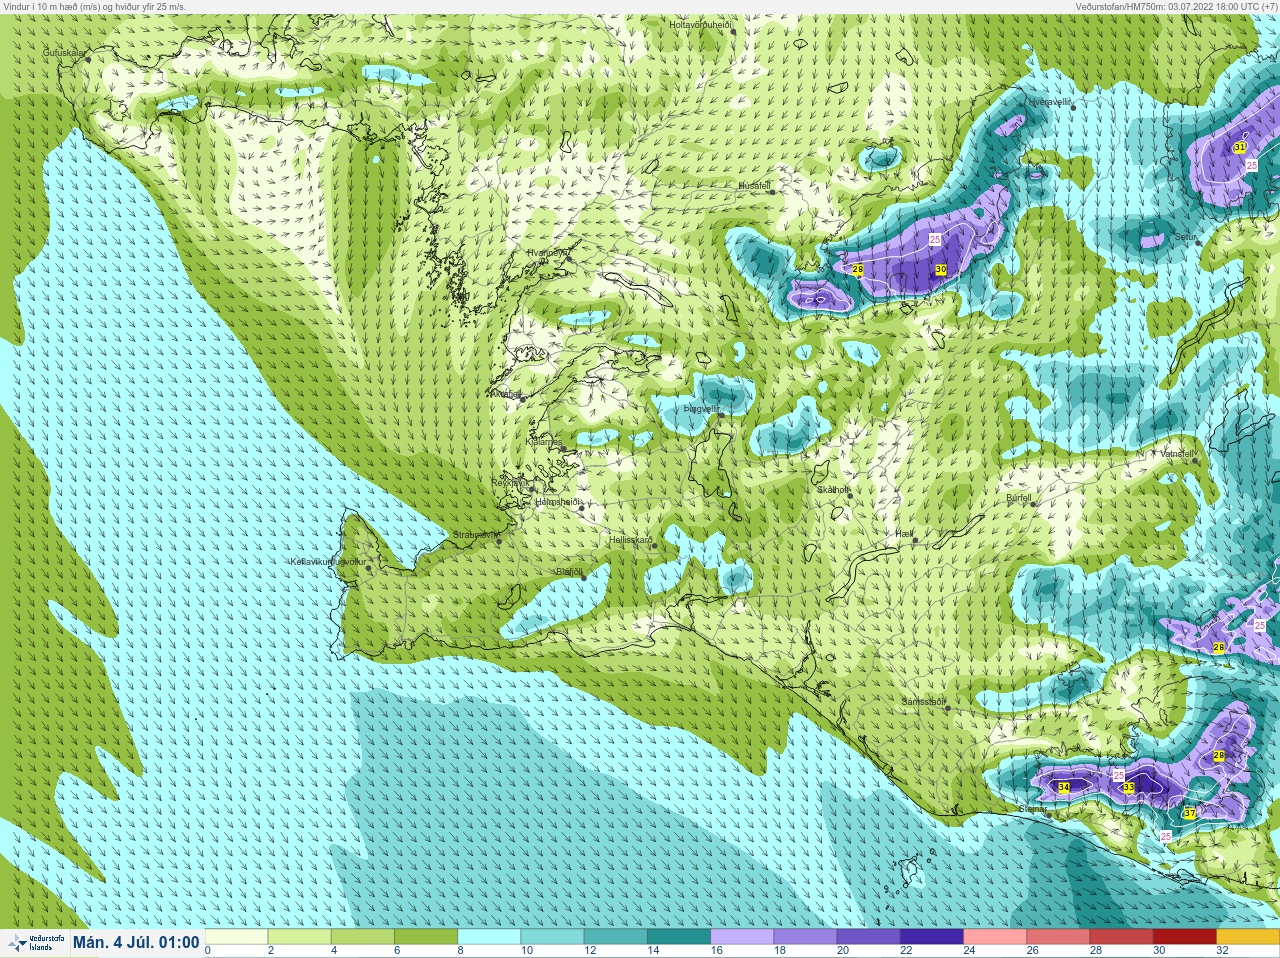This screenshot has width=1280, height=958.
Task: Click the 20–22 m/s violet legend swatch
Action: pyautogui.click(x=868, y=938)
